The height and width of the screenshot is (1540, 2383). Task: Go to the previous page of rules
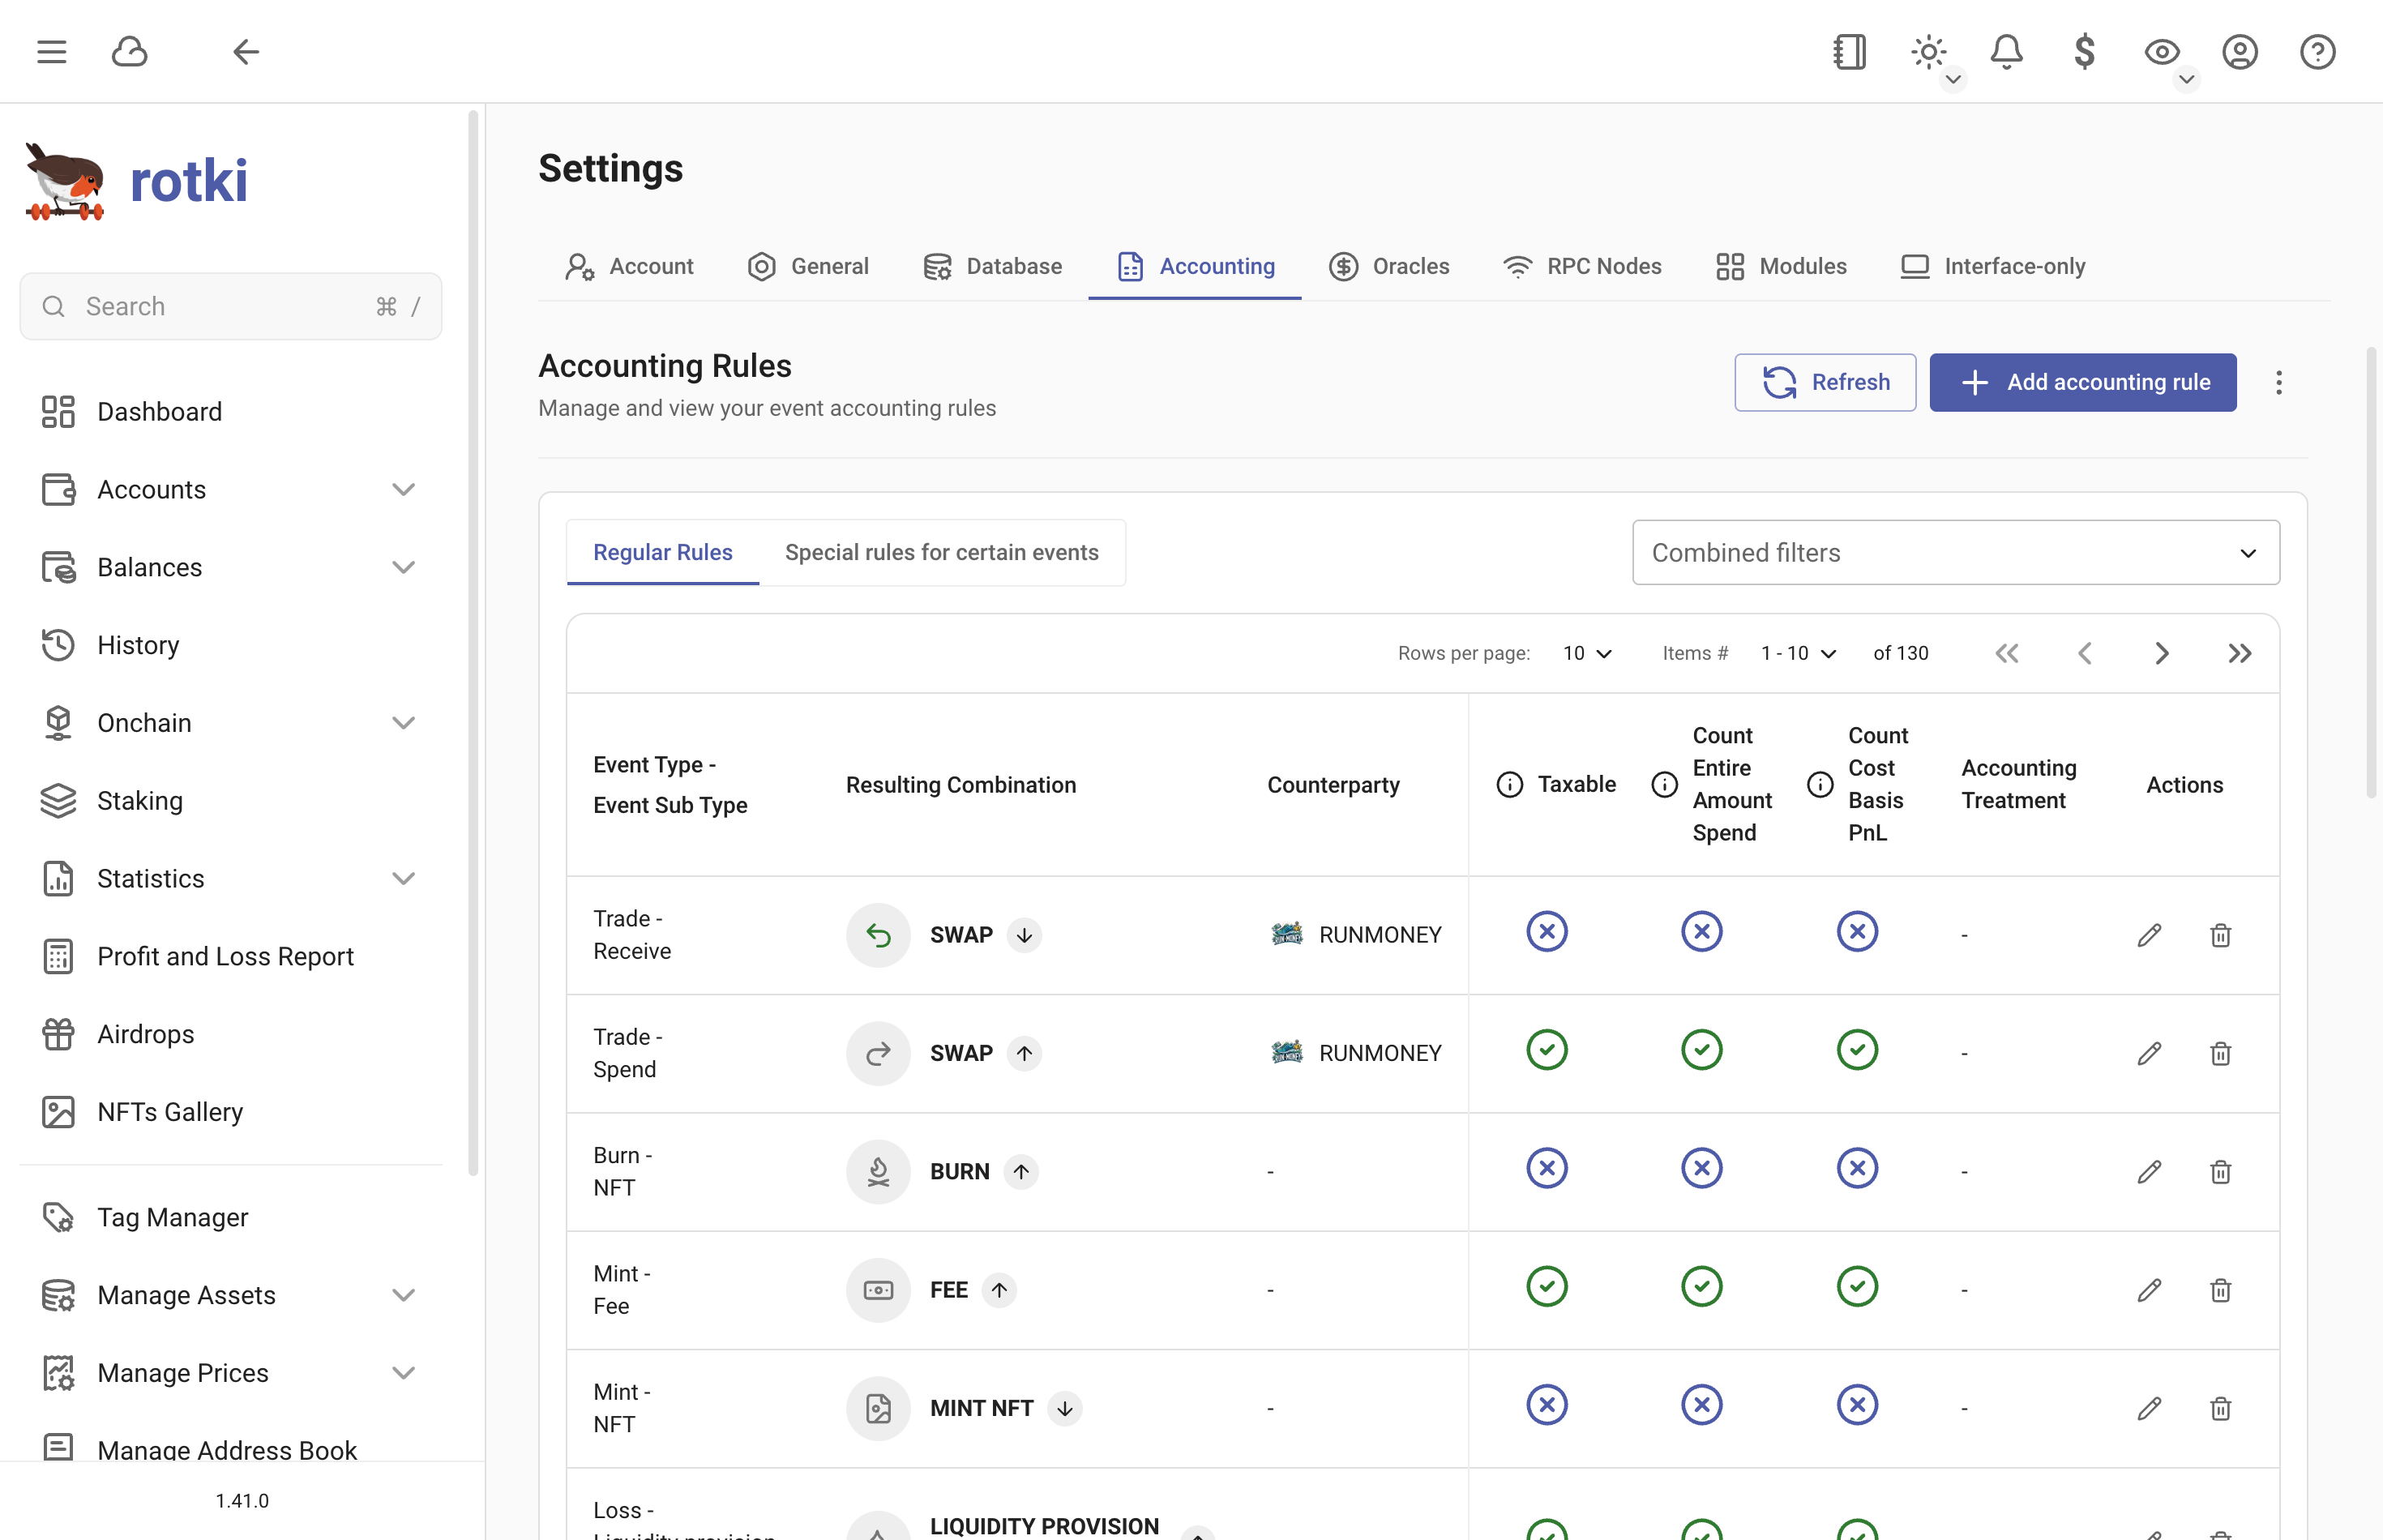pyautogui.click(x=2085, y=653)
